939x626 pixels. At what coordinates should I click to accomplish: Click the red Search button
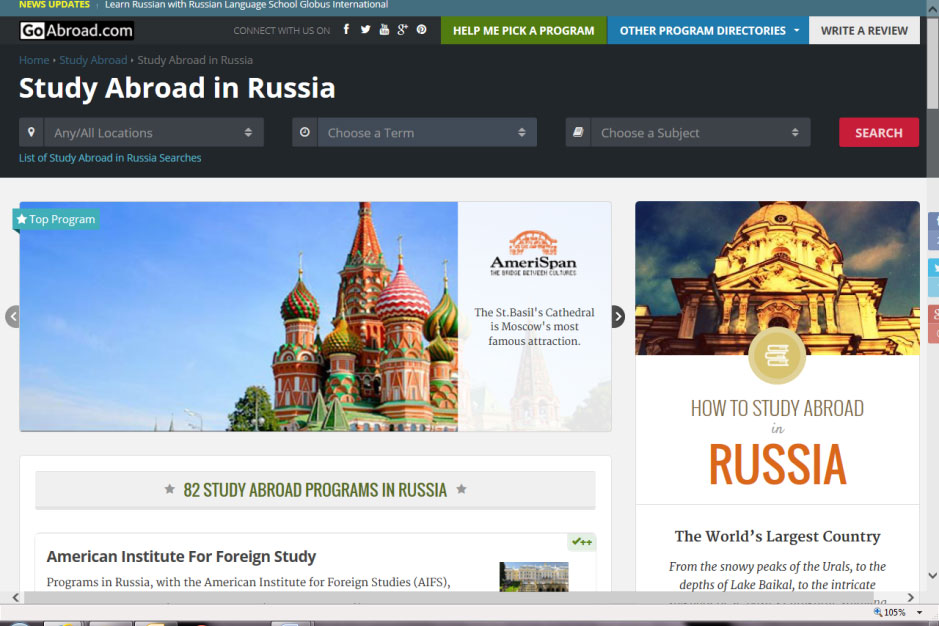879,132
